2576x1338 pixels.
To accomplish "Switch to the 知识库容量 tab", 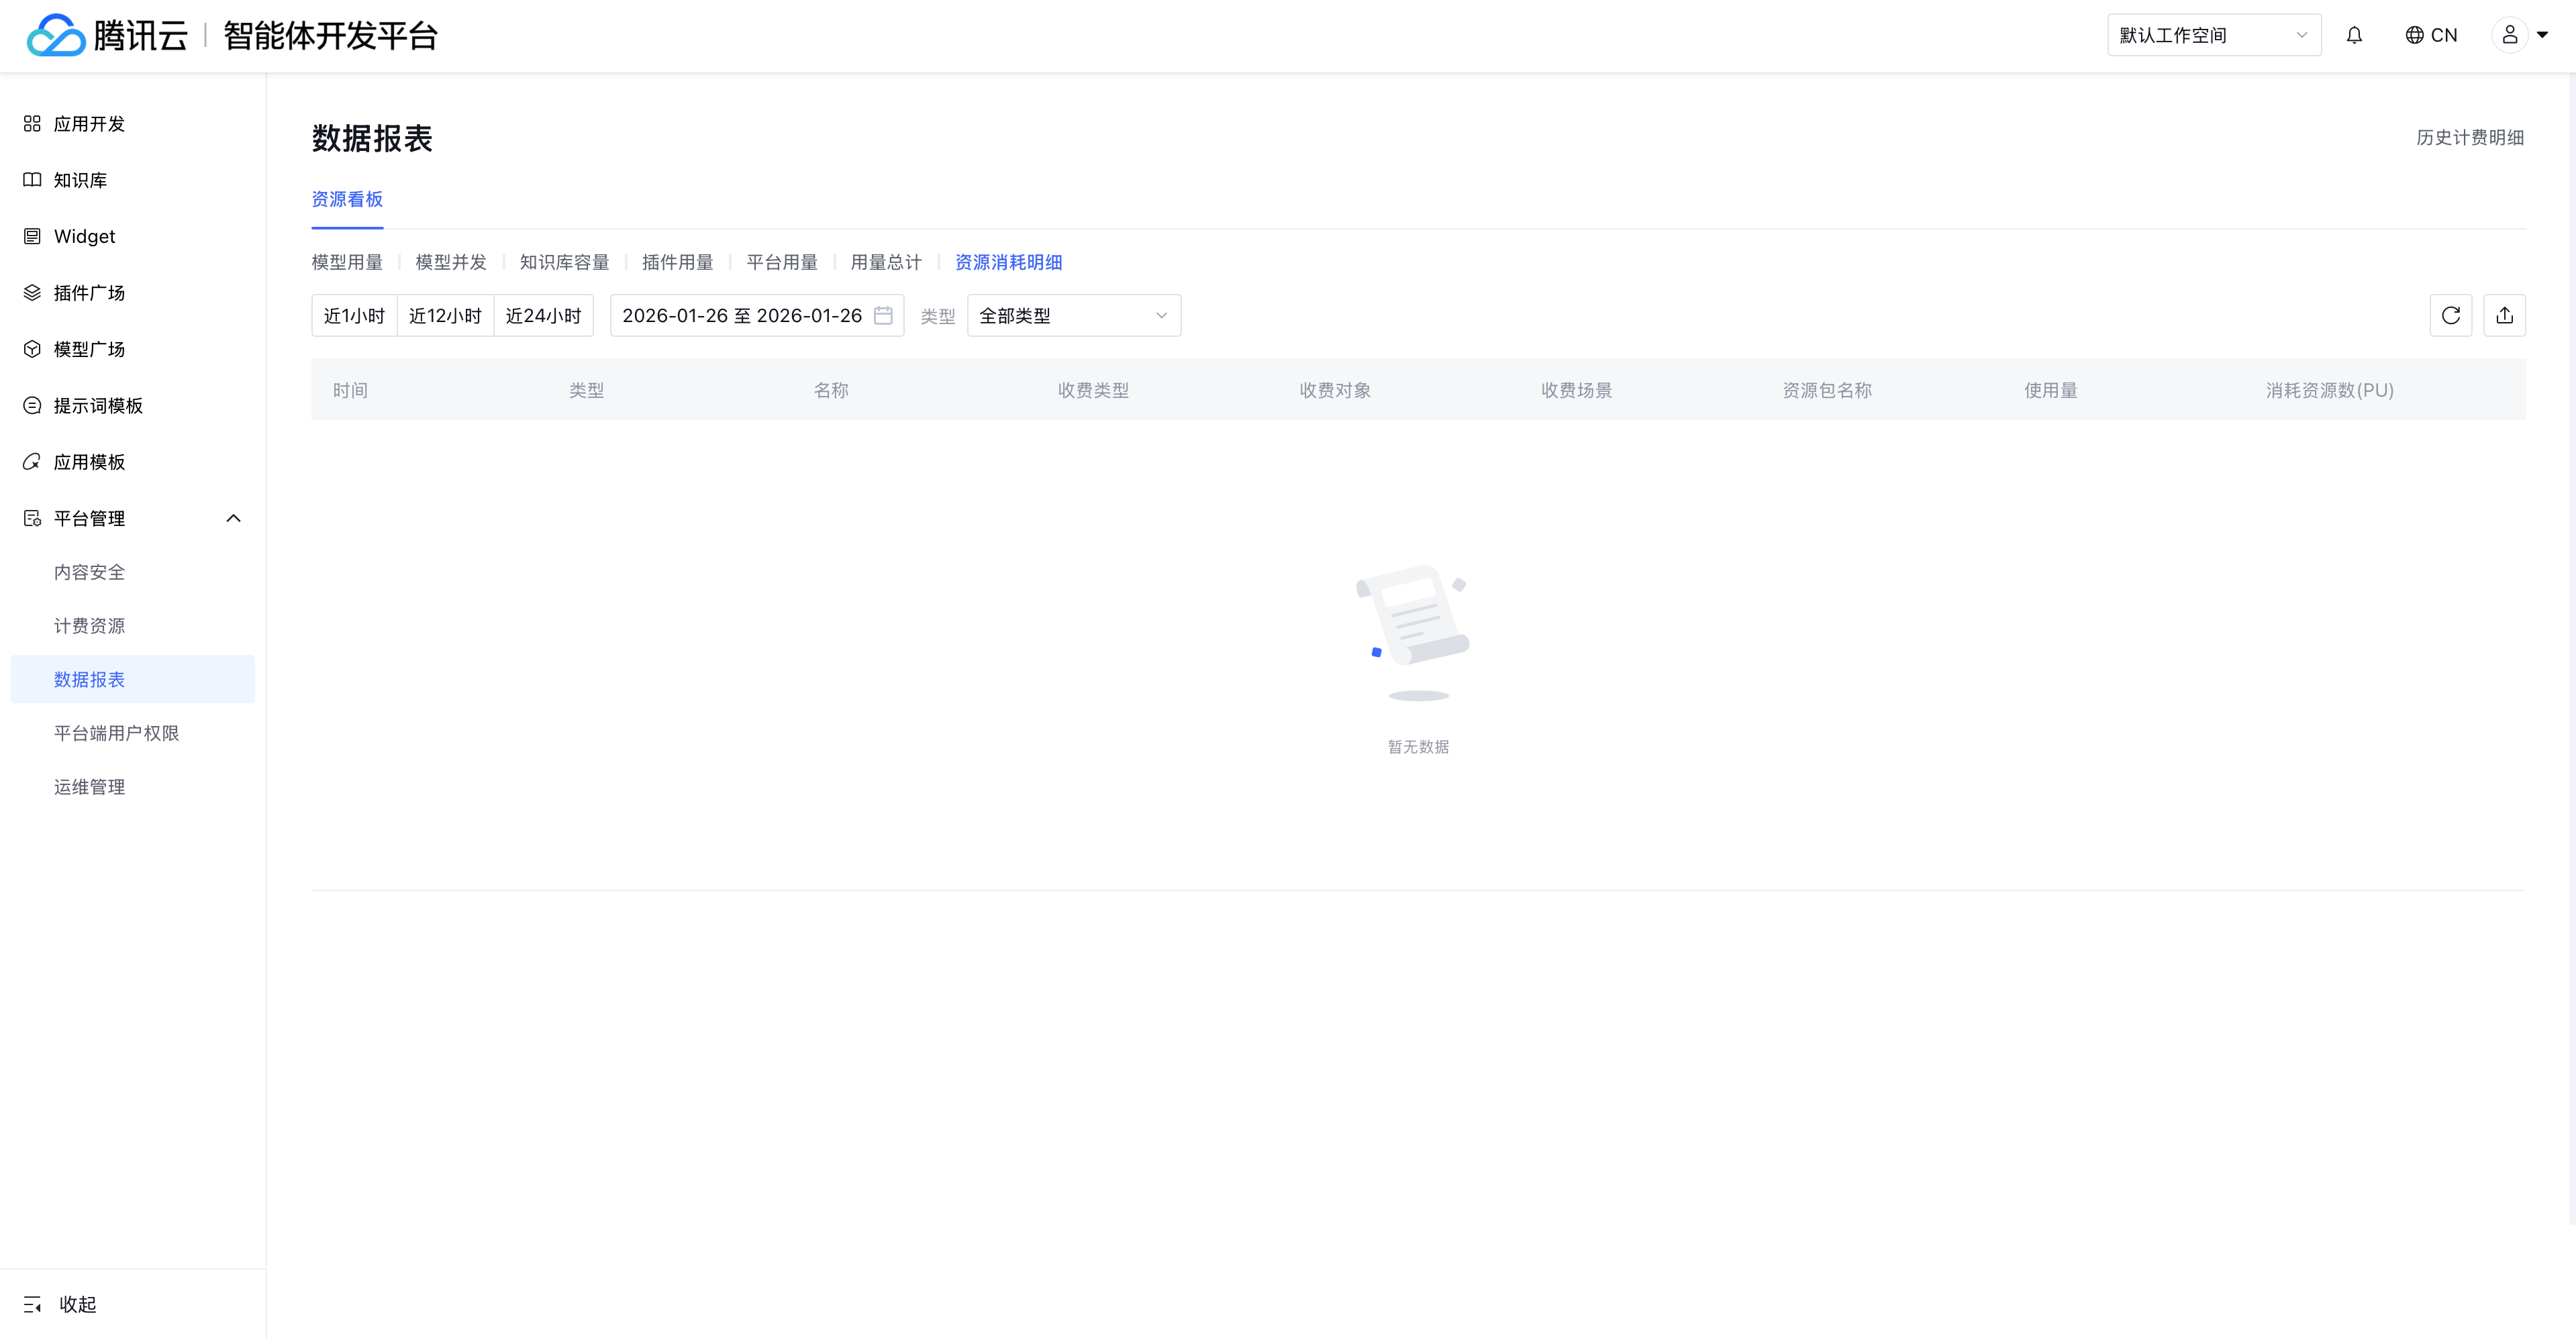I will tap(564, 262).
